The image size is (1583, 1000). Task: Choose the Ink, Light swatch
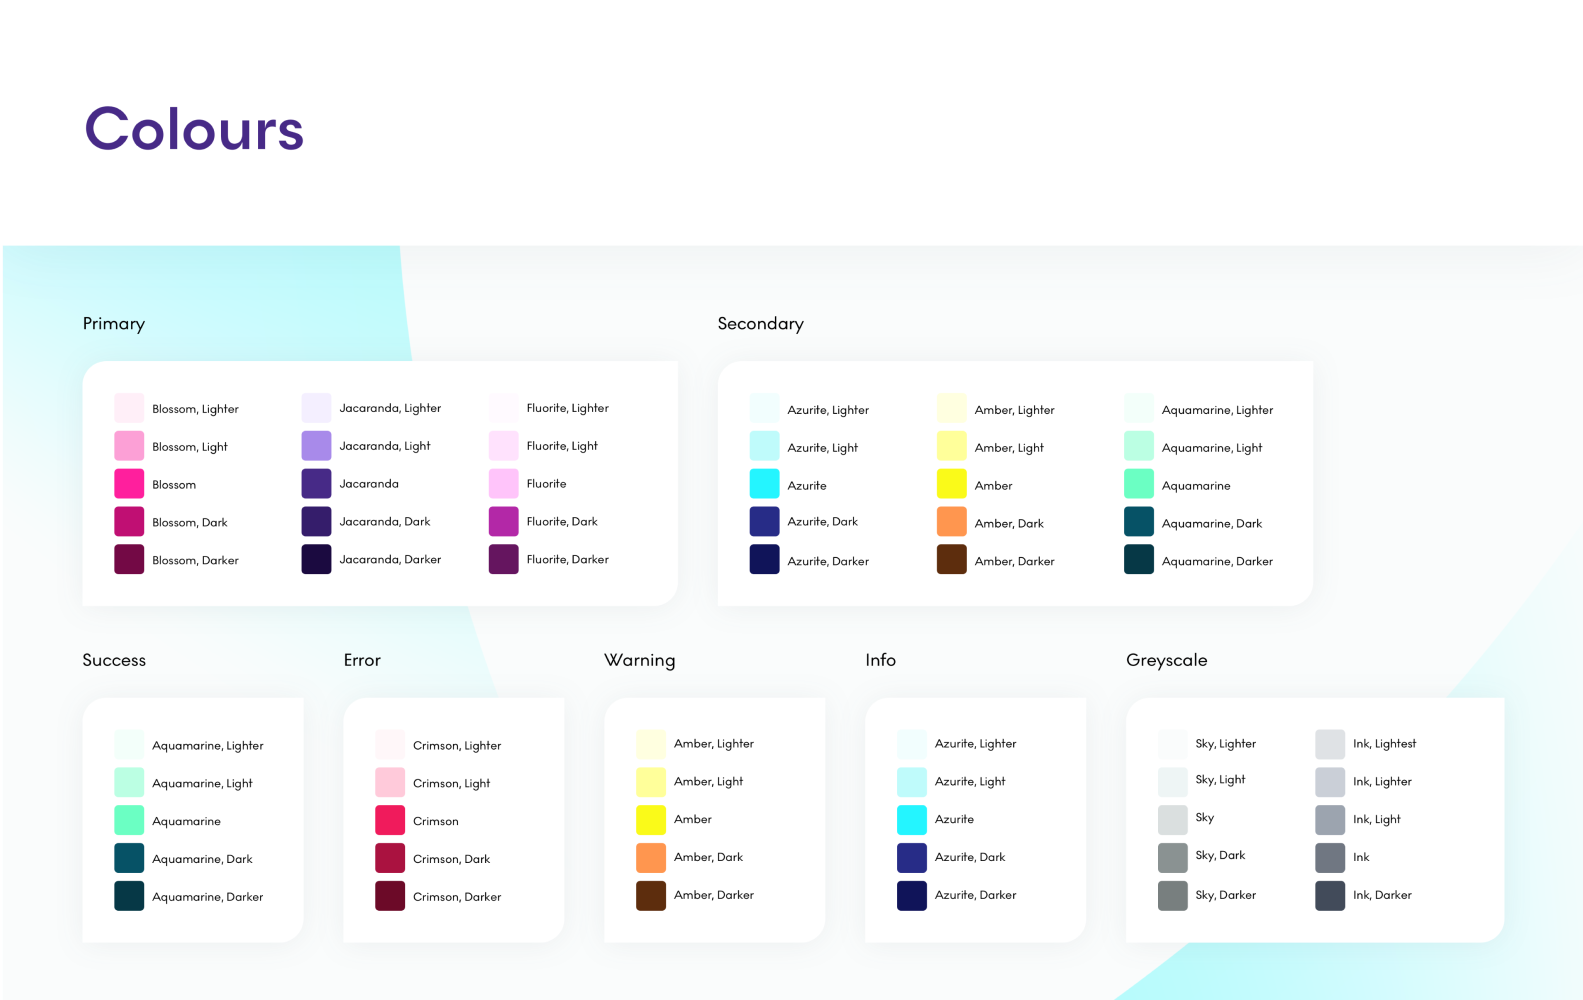tap(1330, 820)
